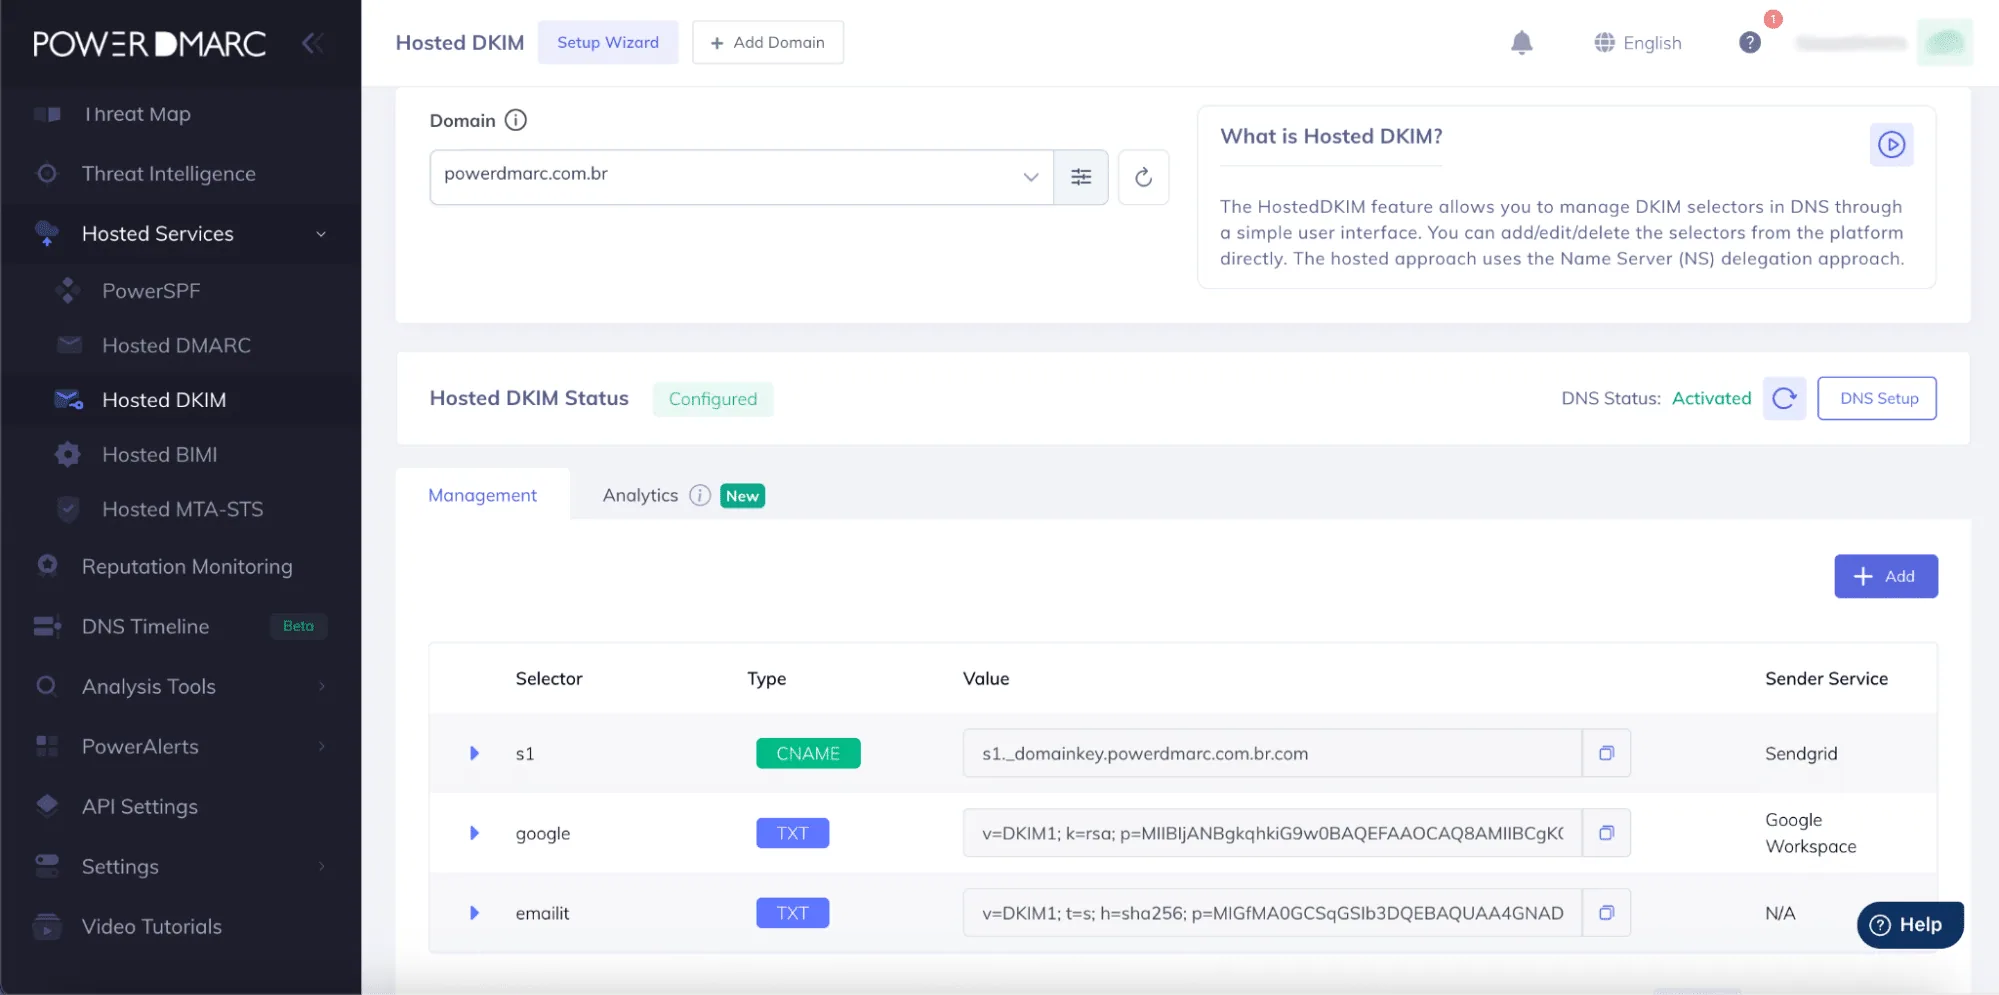Click the Domain info icon
Screen dimensions: 1999x995
point(515,120)
